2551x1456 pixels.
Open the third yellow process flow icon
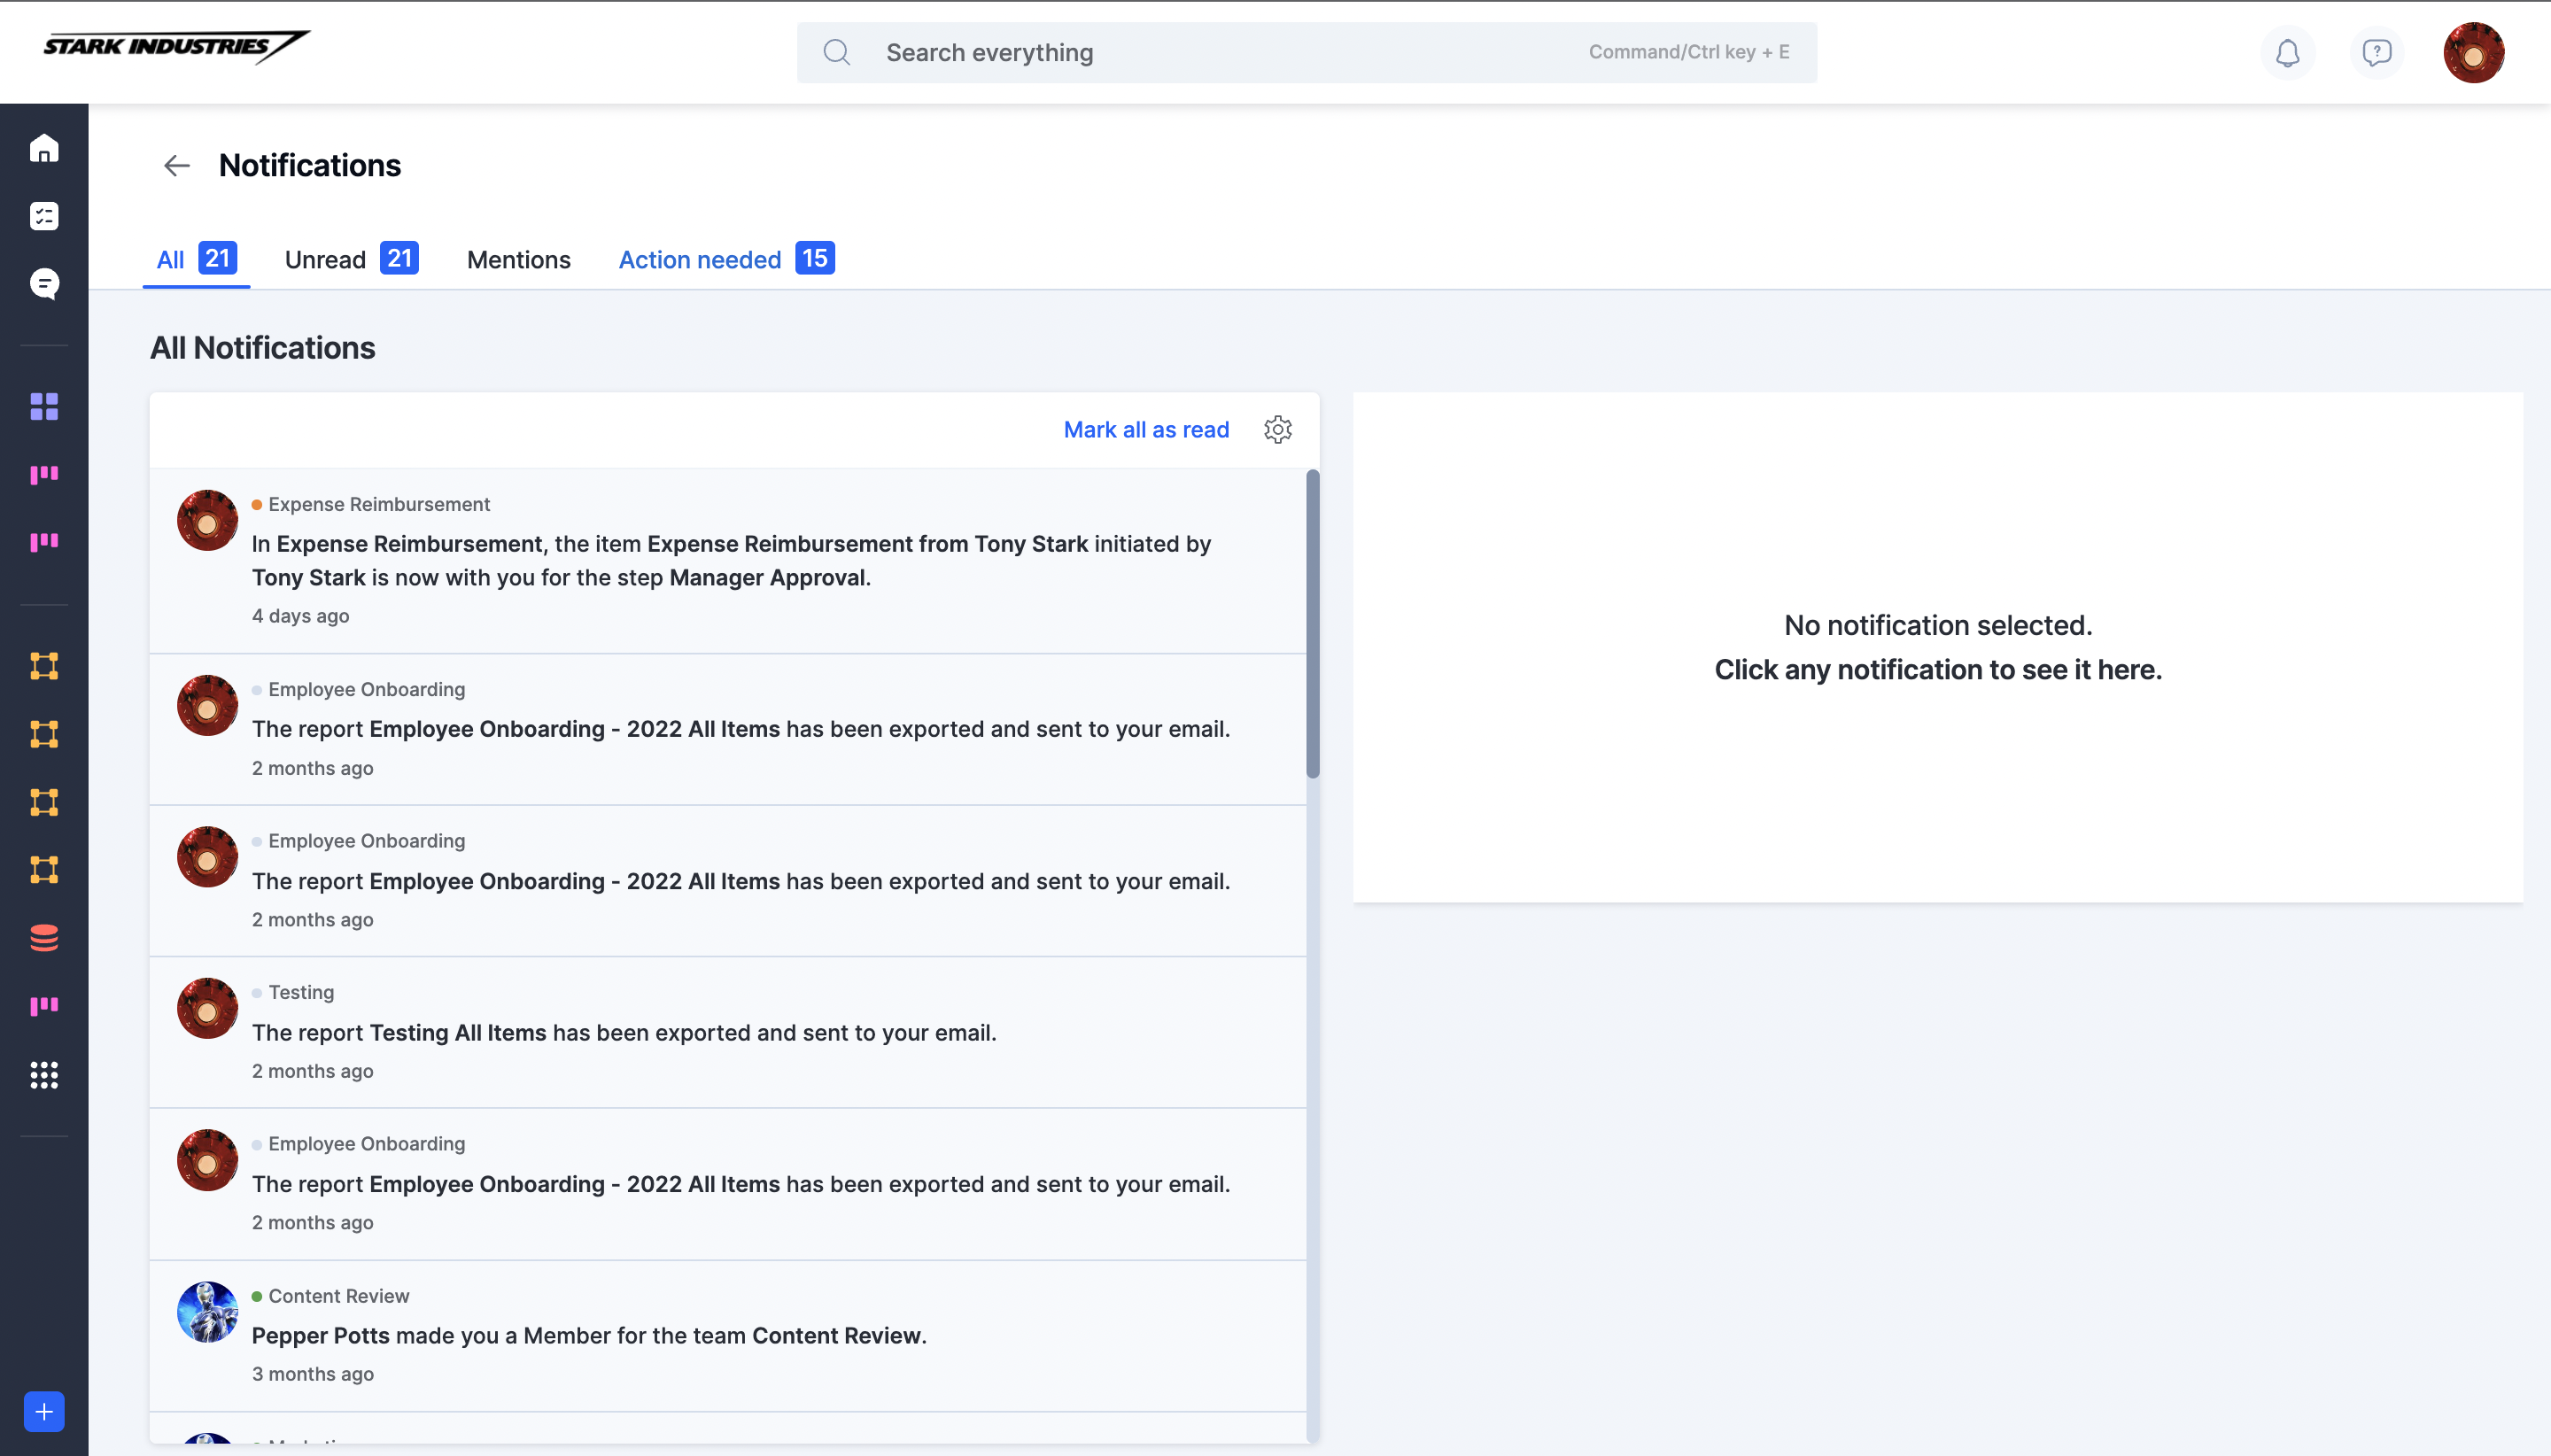(44, 802)
